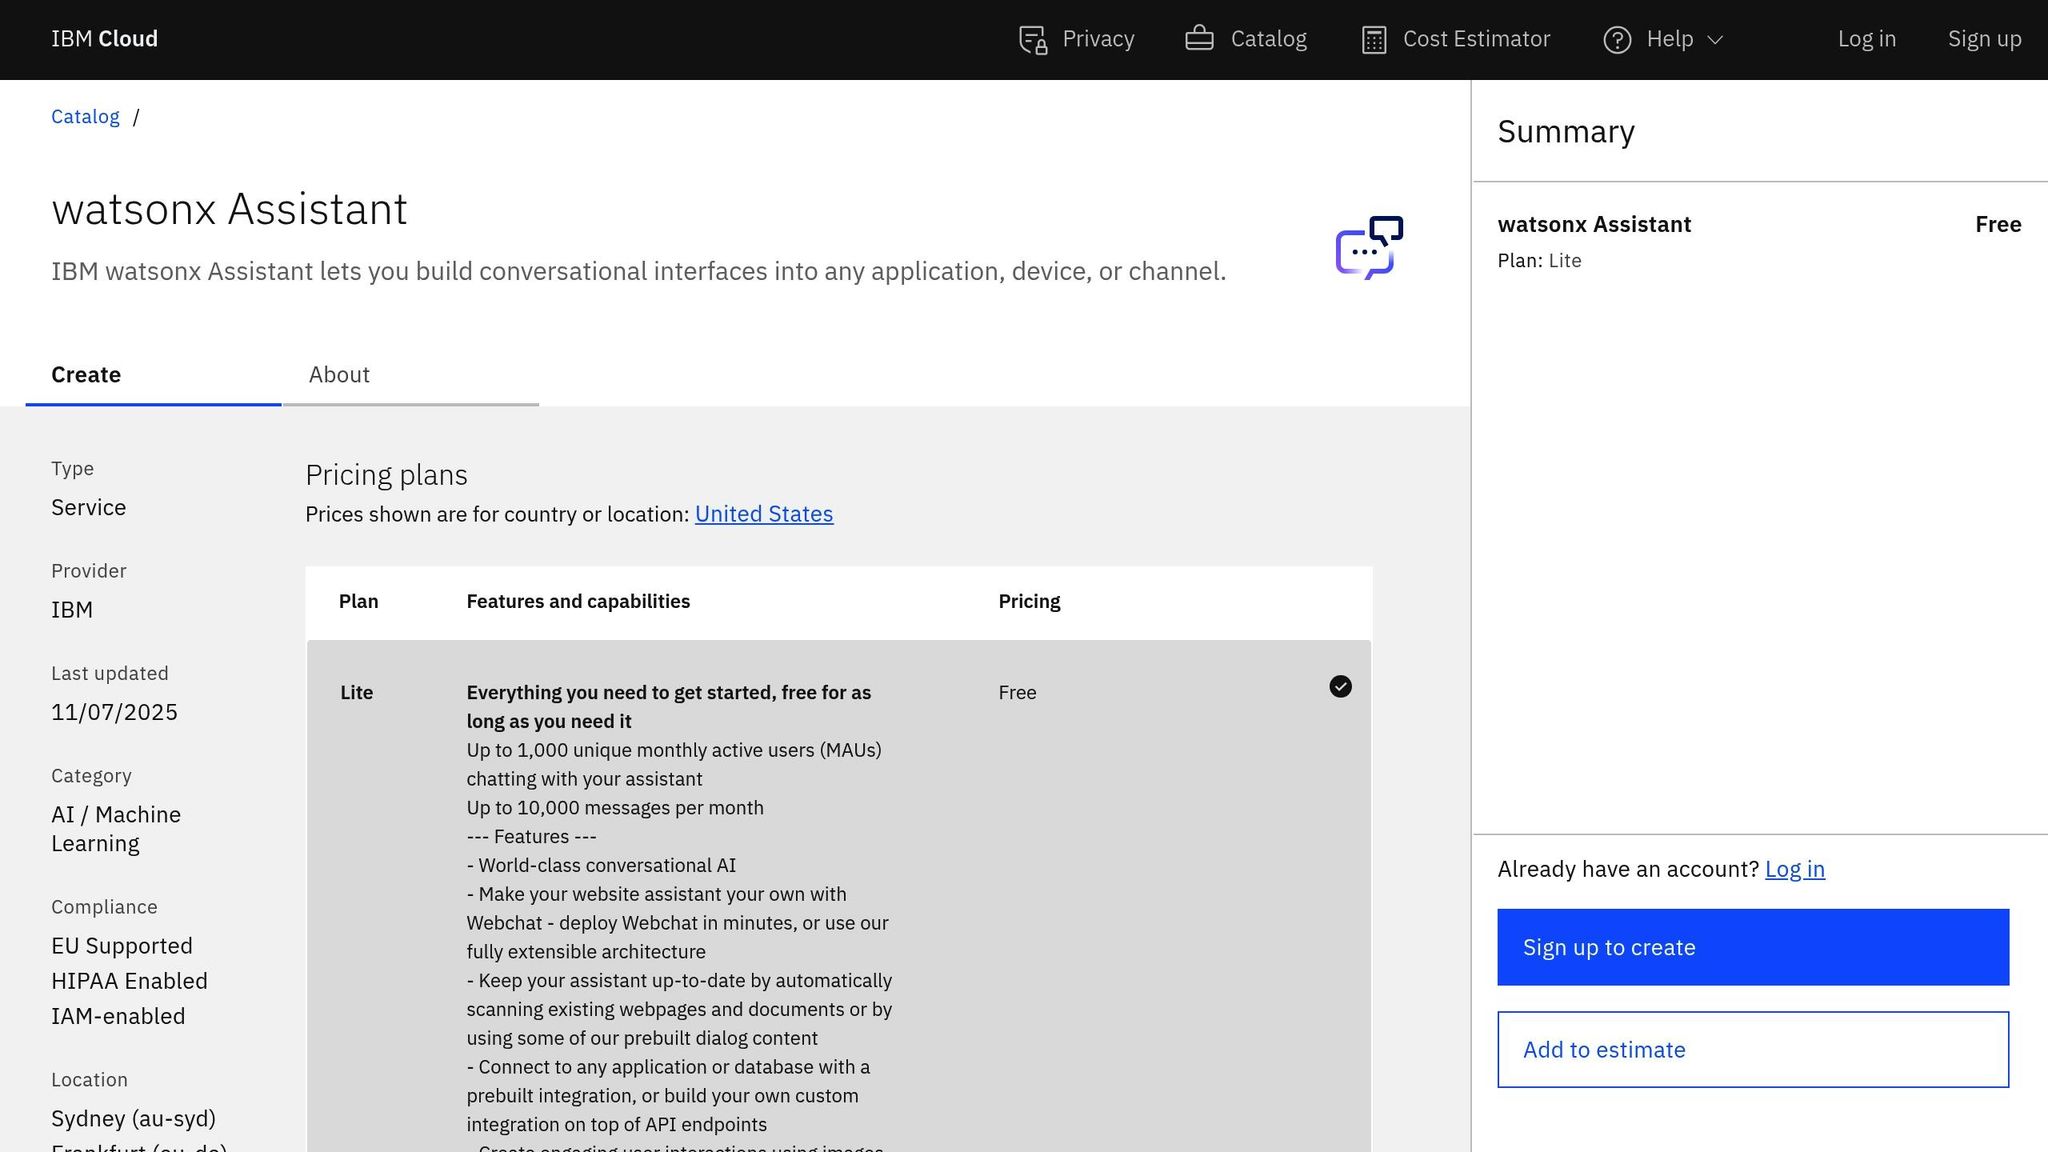The width and height of the screenshot is (2048, 1152).
Task: Open the Cost Estimator calculator icon
Action: tap(1374, 38)
